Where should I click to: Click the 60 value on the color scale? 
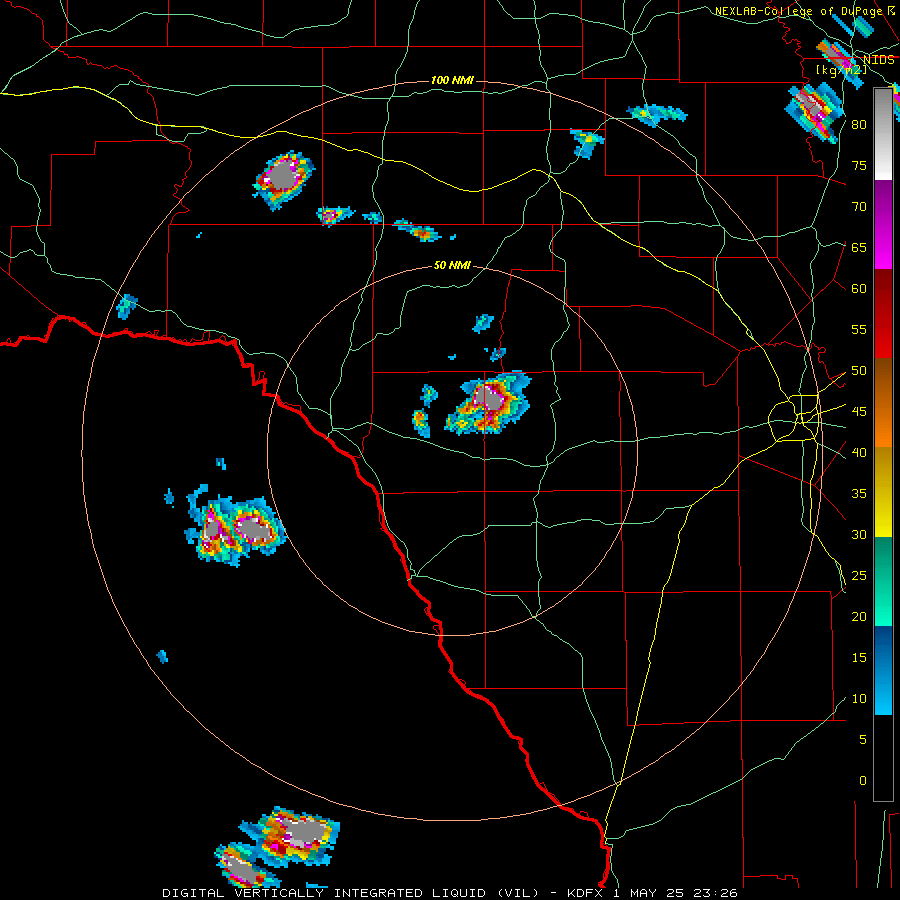click(x=859, y=289)
